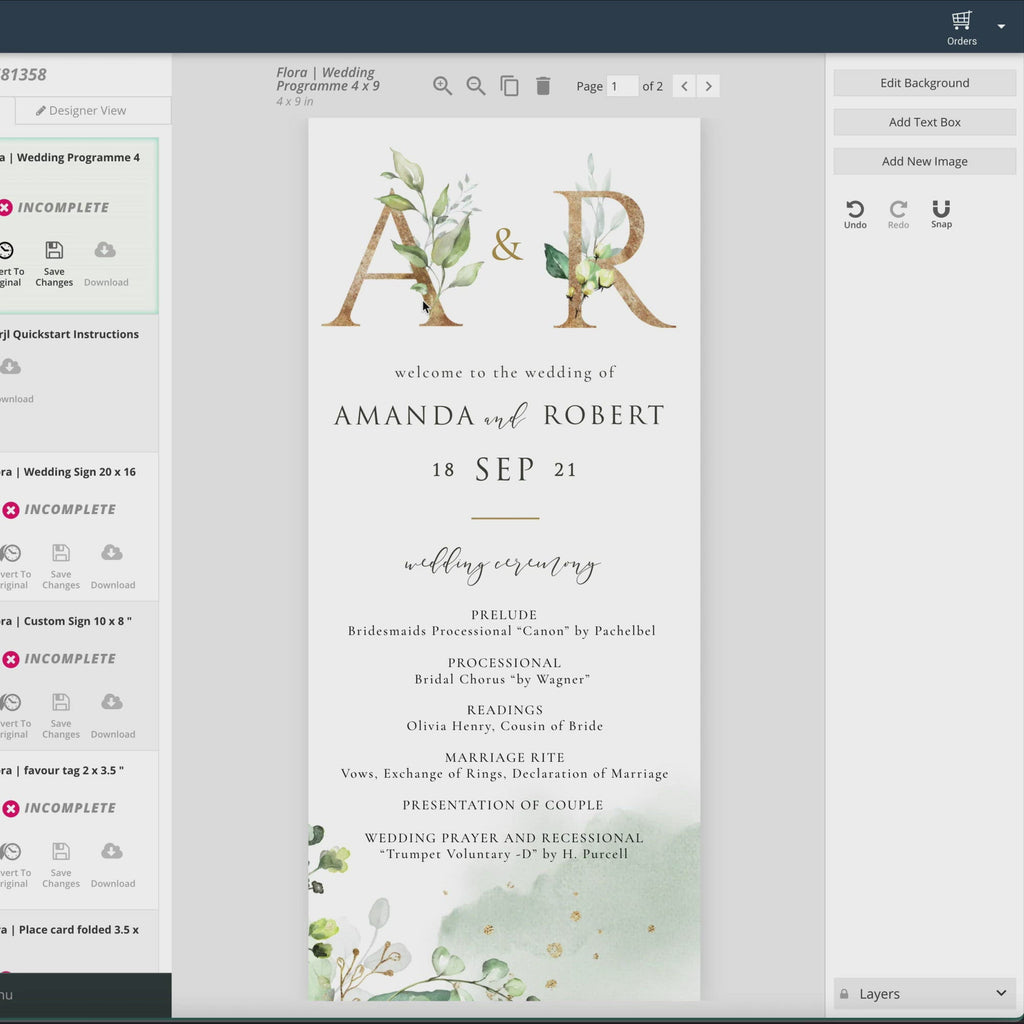Select 'Trumpet Voluntary -D' line
The width and height of the screenshot is (1024, 1024).
pos(504,854)
